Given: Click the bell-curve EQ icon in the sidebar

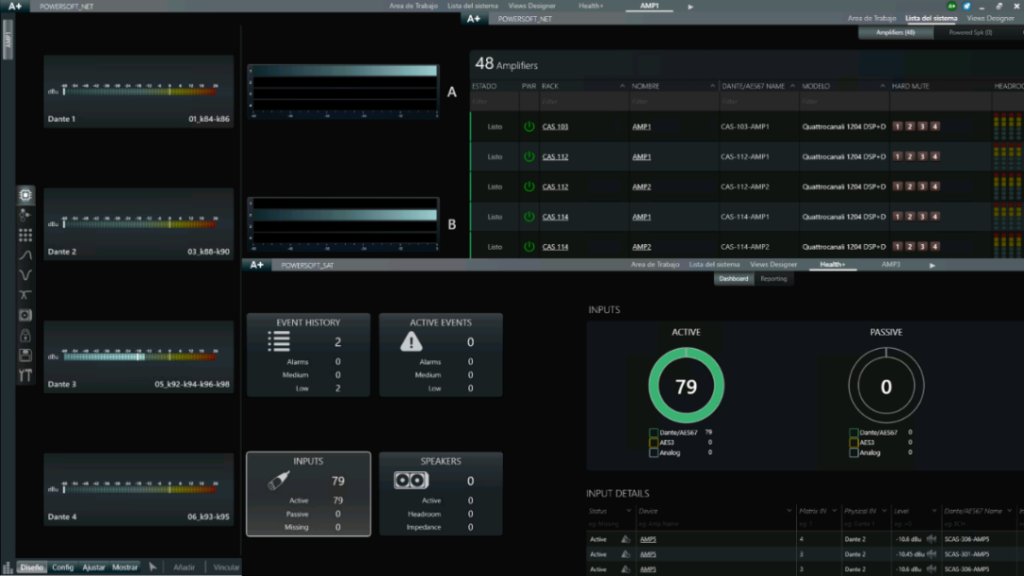Looking at the screenshot, I should [x=25, y=255].
